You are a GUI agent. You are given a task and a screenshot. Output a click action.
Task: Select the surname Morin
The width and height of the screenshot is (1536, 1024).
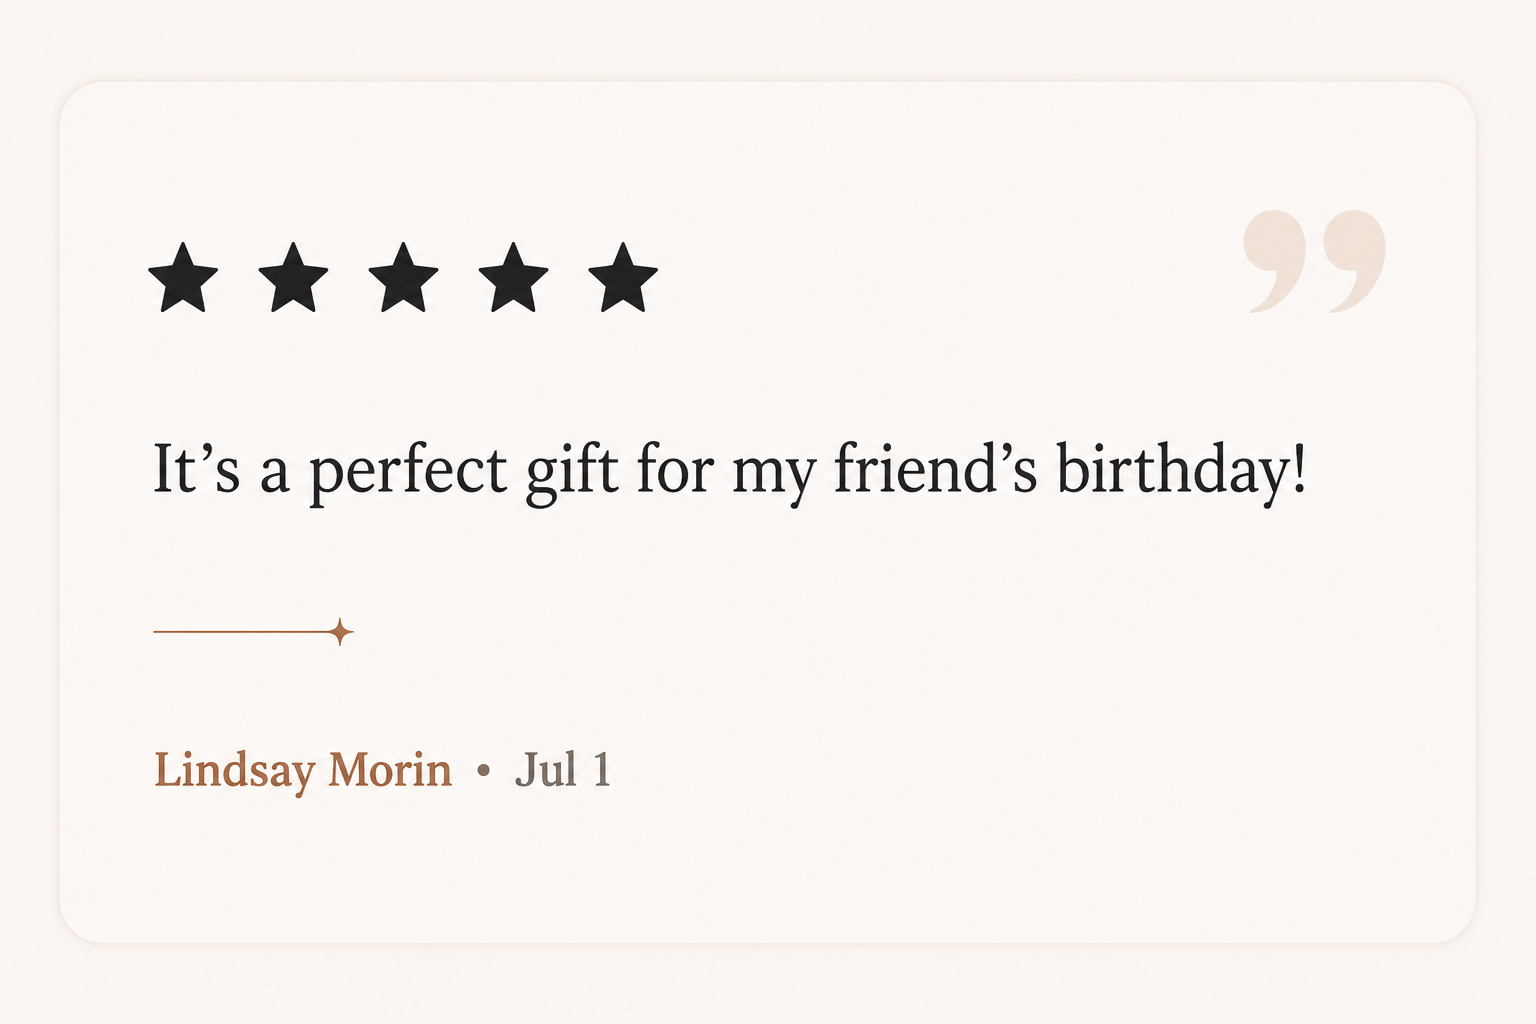(390, 770)
